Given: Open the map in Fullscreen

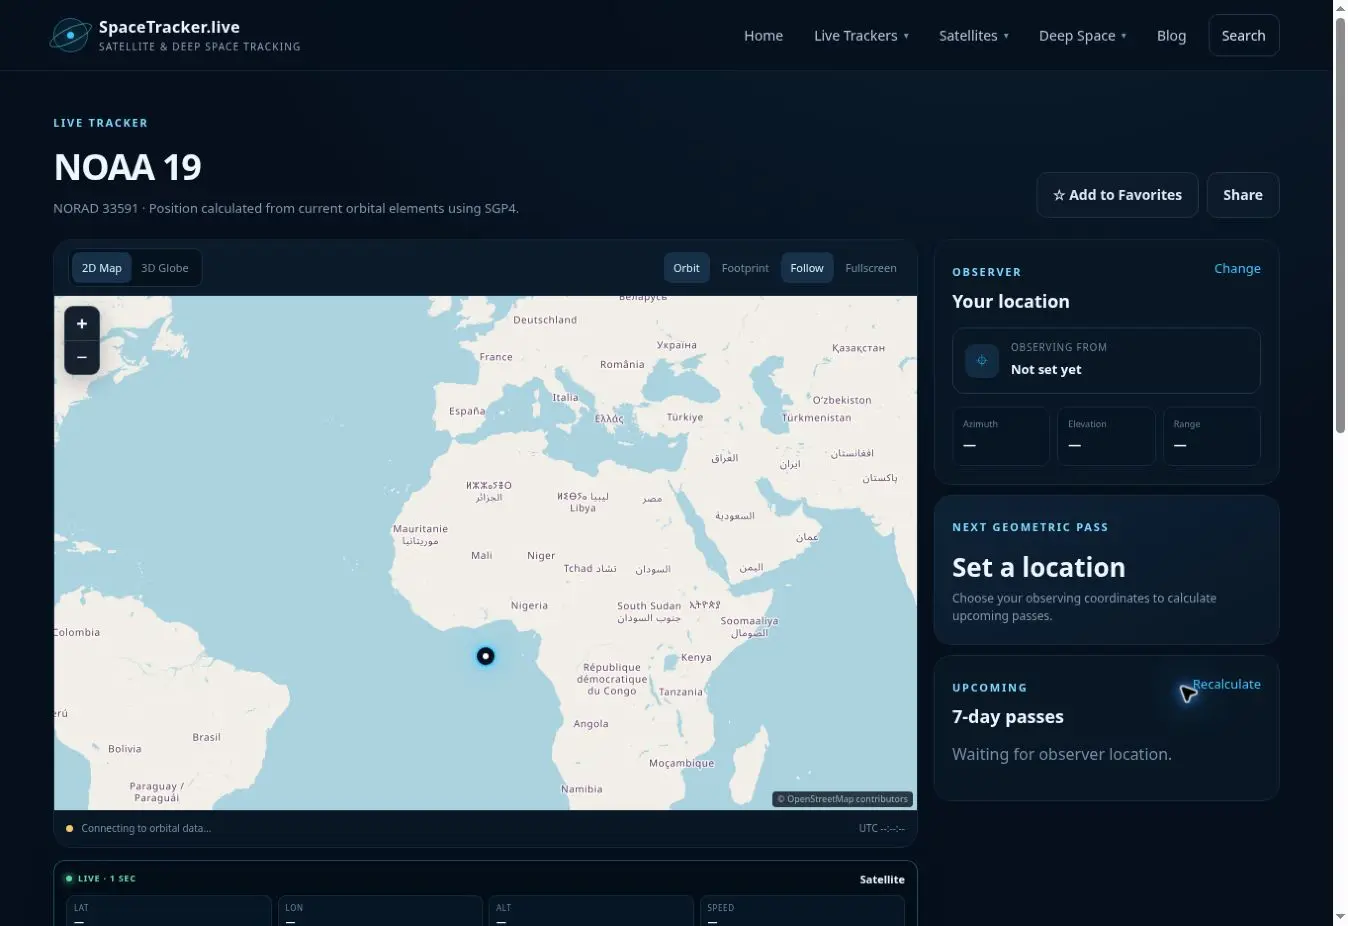Looking at the screenshot, I should tap(871, 268).
